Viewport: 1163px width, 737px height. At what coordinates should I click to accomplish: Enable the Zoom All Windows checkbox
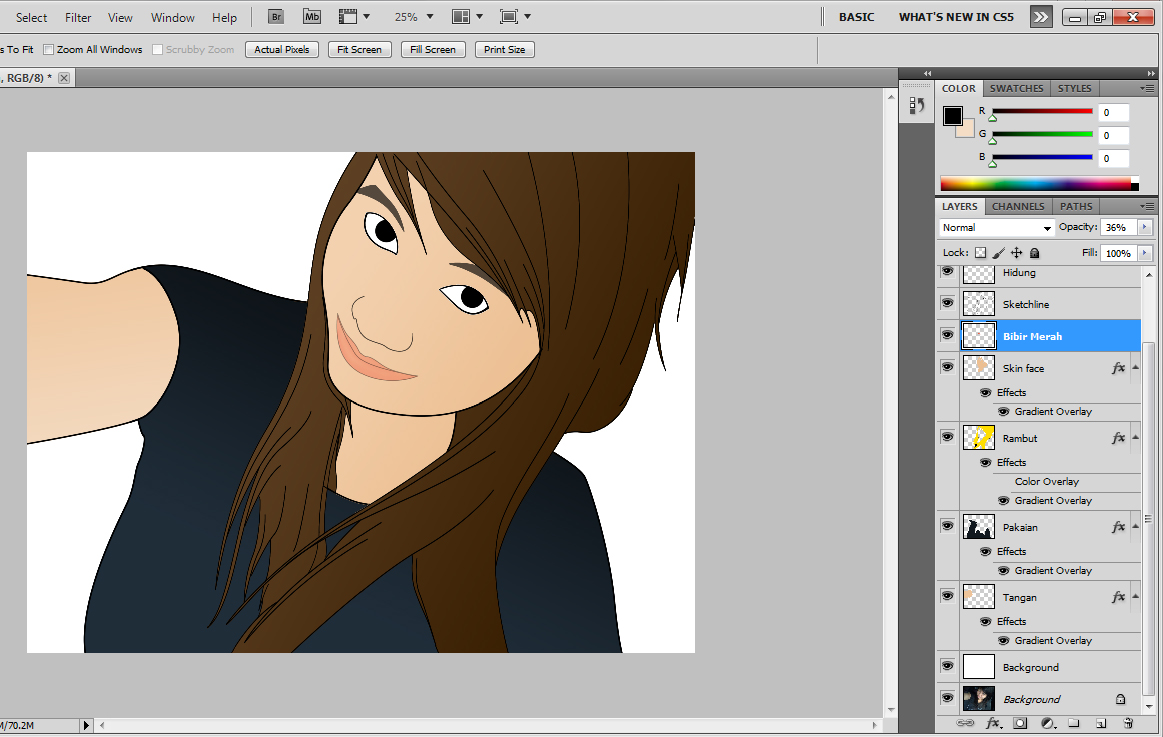pyautogui.click(x=48, y=49)
